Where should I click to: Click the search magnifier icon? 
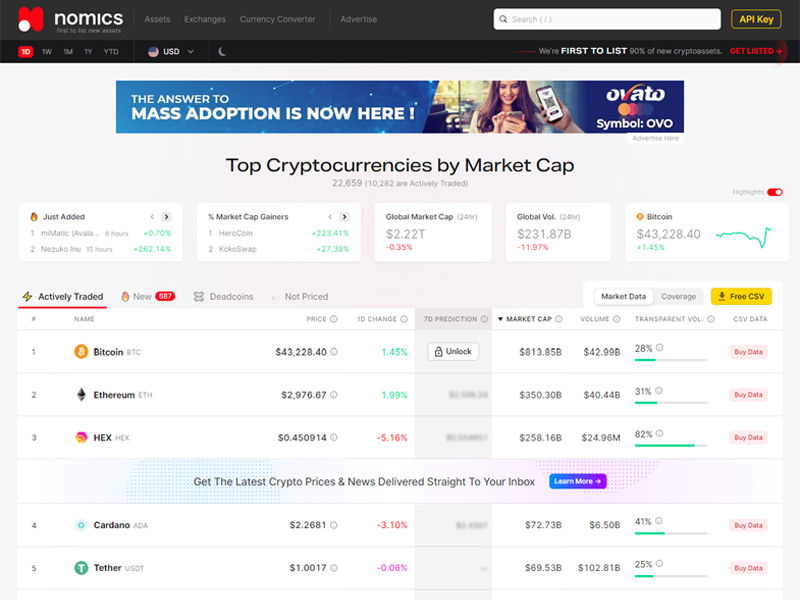click(x=503, y=19)
